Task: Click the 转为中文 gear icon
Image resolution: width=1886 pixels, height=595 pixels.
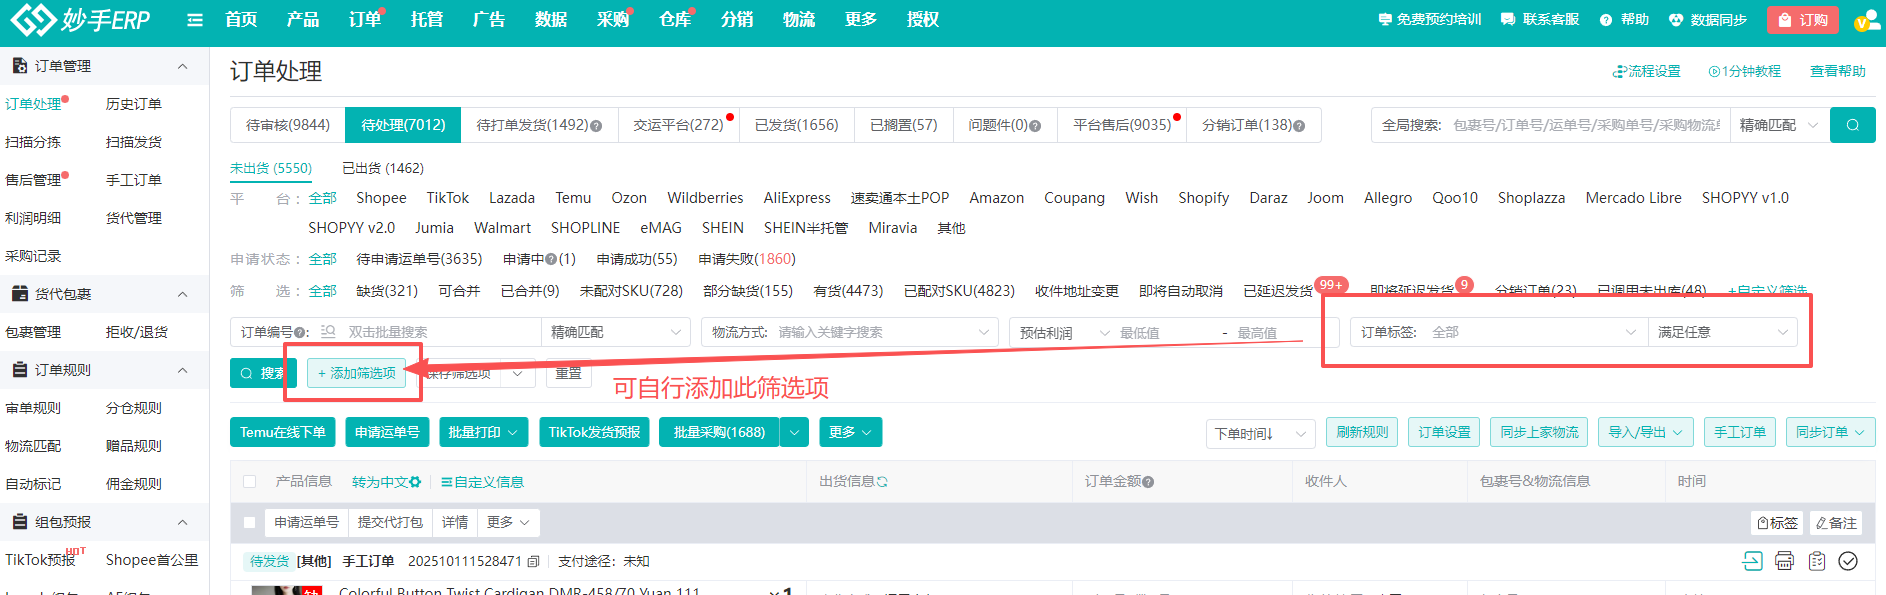Action: point(415,482)
